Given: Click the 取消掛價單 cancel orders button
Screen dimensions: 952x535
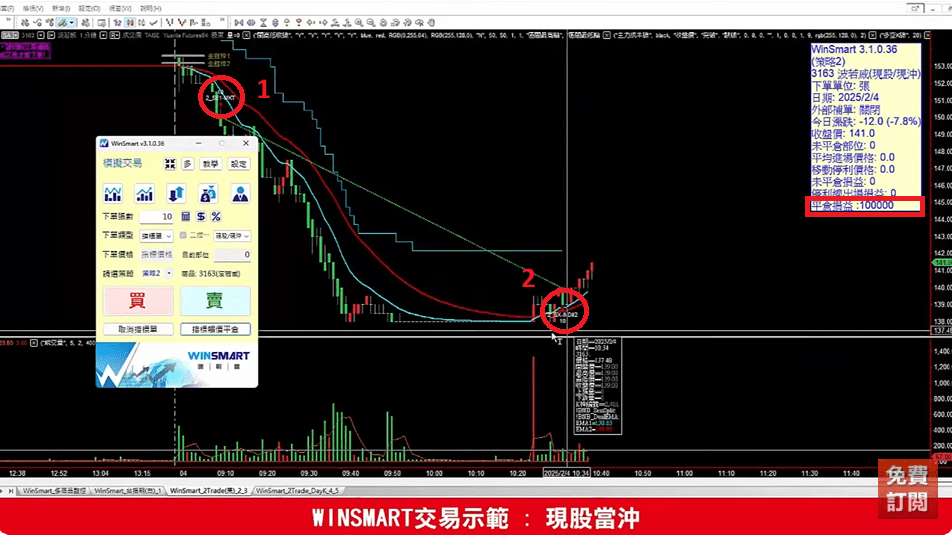Looking at the screenshot, I should (138, 329).
